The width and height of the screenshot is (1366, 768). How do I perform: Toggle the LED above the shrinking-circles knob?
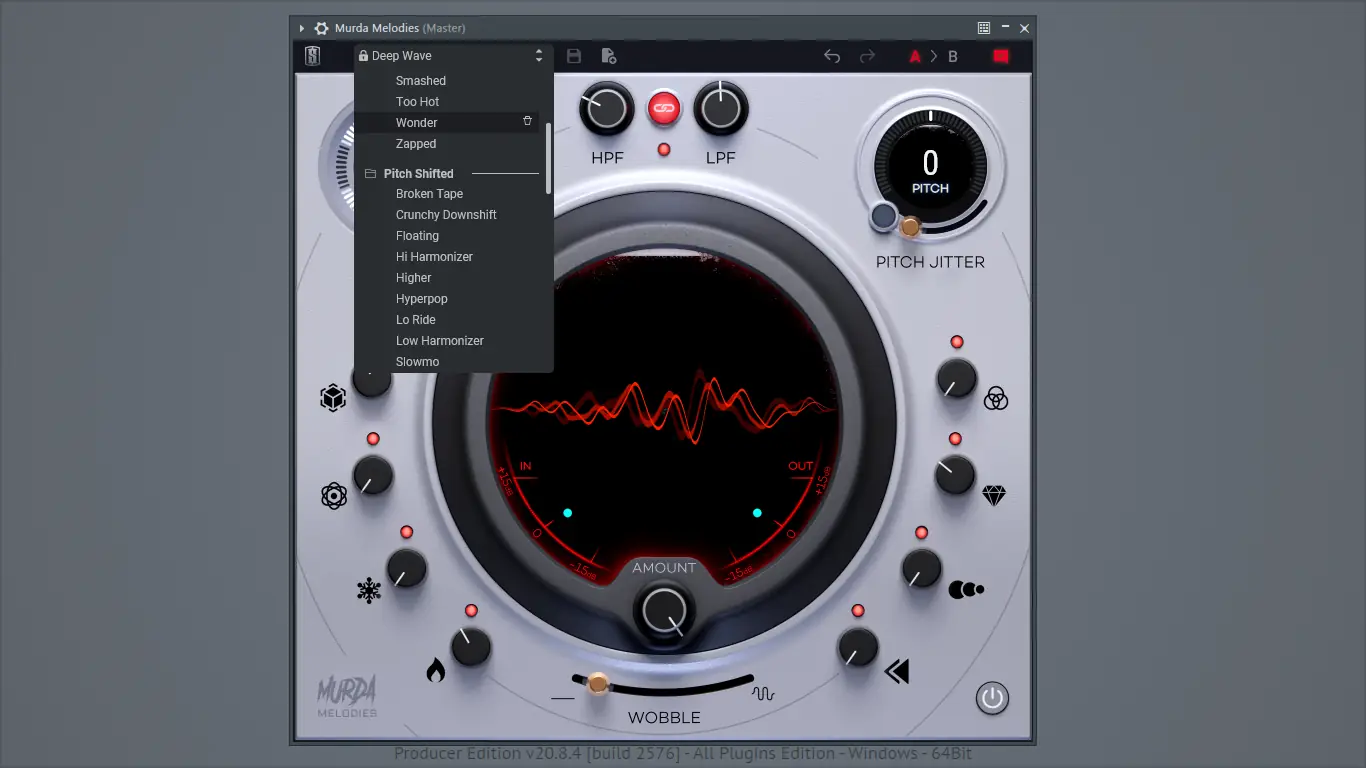pyautogui.click(x=921, y=532)
